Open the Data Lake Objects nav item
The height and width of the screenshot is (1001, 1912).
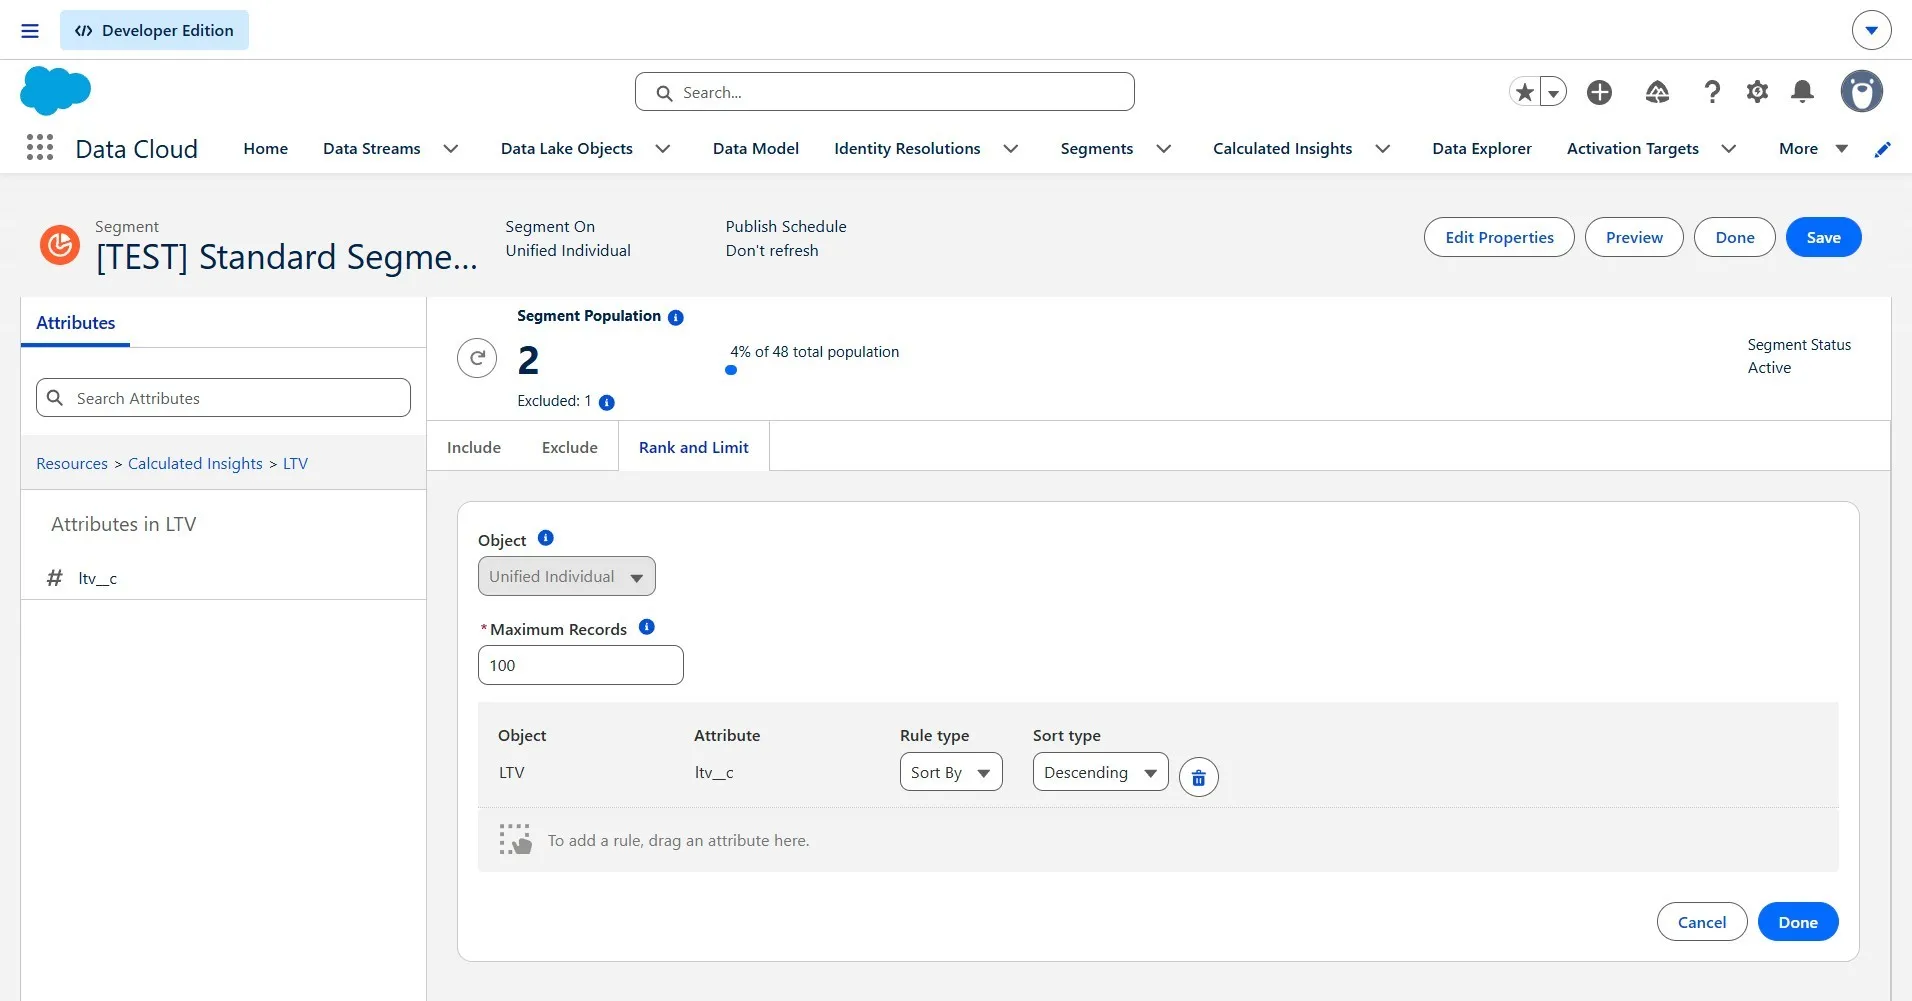point(567,149)
